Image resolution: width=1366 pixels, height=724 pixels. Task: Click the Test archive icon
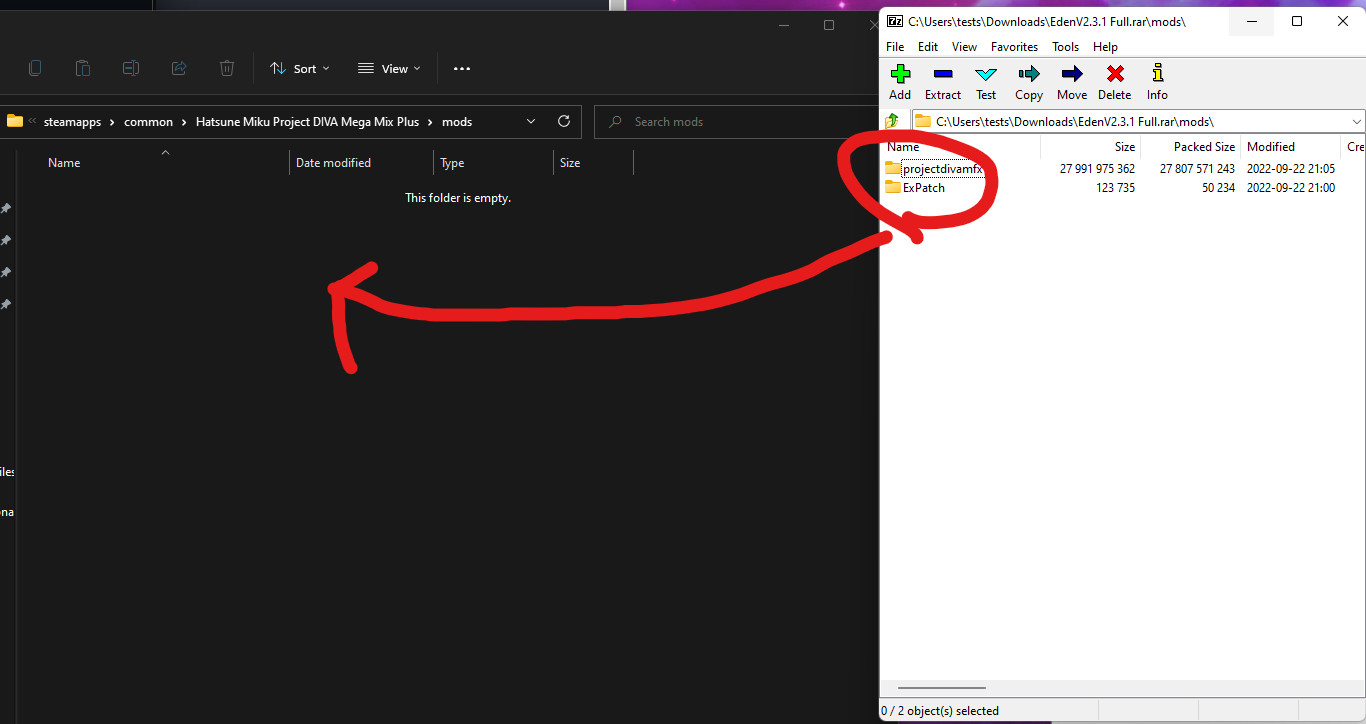(986, 75)
